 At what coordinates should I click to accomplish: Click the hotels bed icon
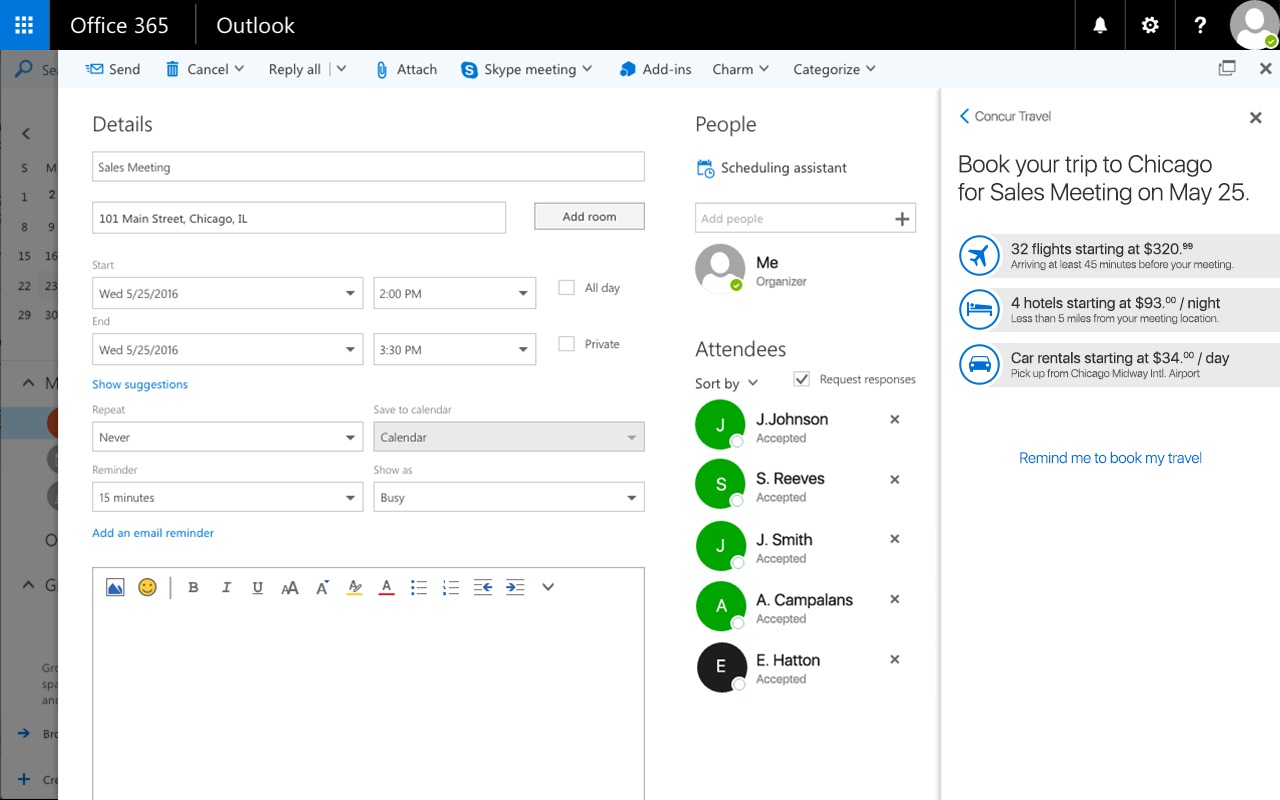click(980, 310)
